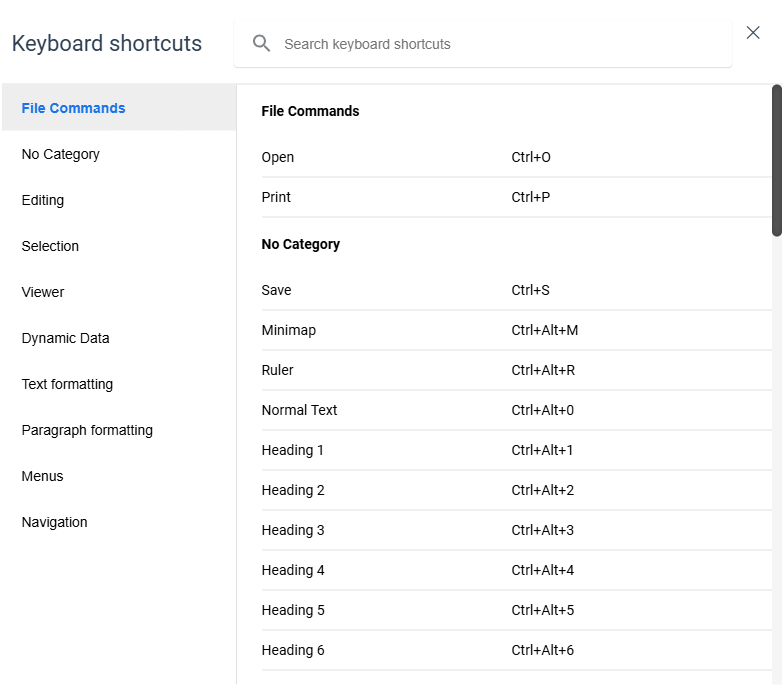Viewport: 784px width, 690px height.
Task: Switch to the Selection category
Action: 119,246
